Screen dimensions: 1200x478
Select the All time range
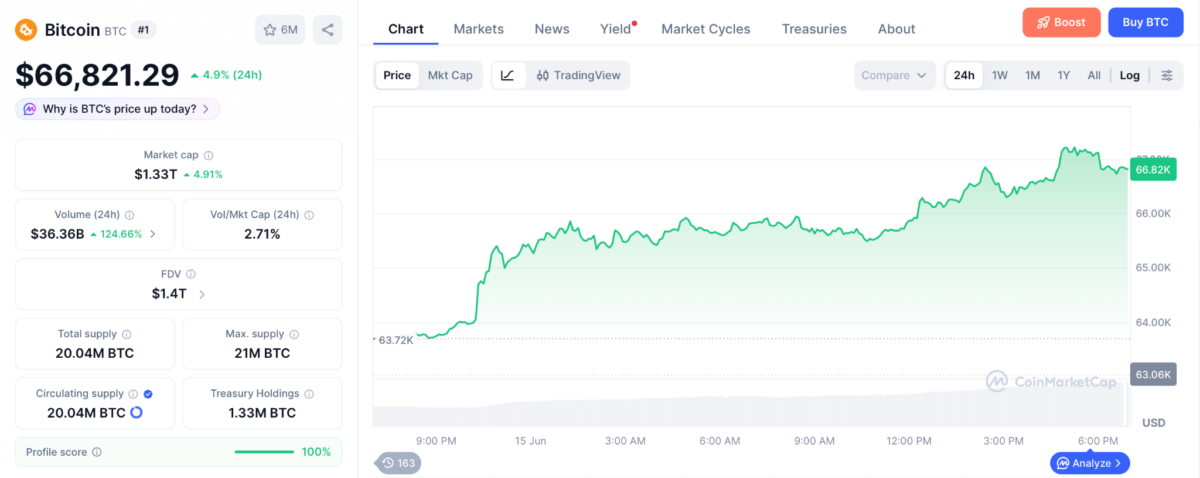(1094, 75)
